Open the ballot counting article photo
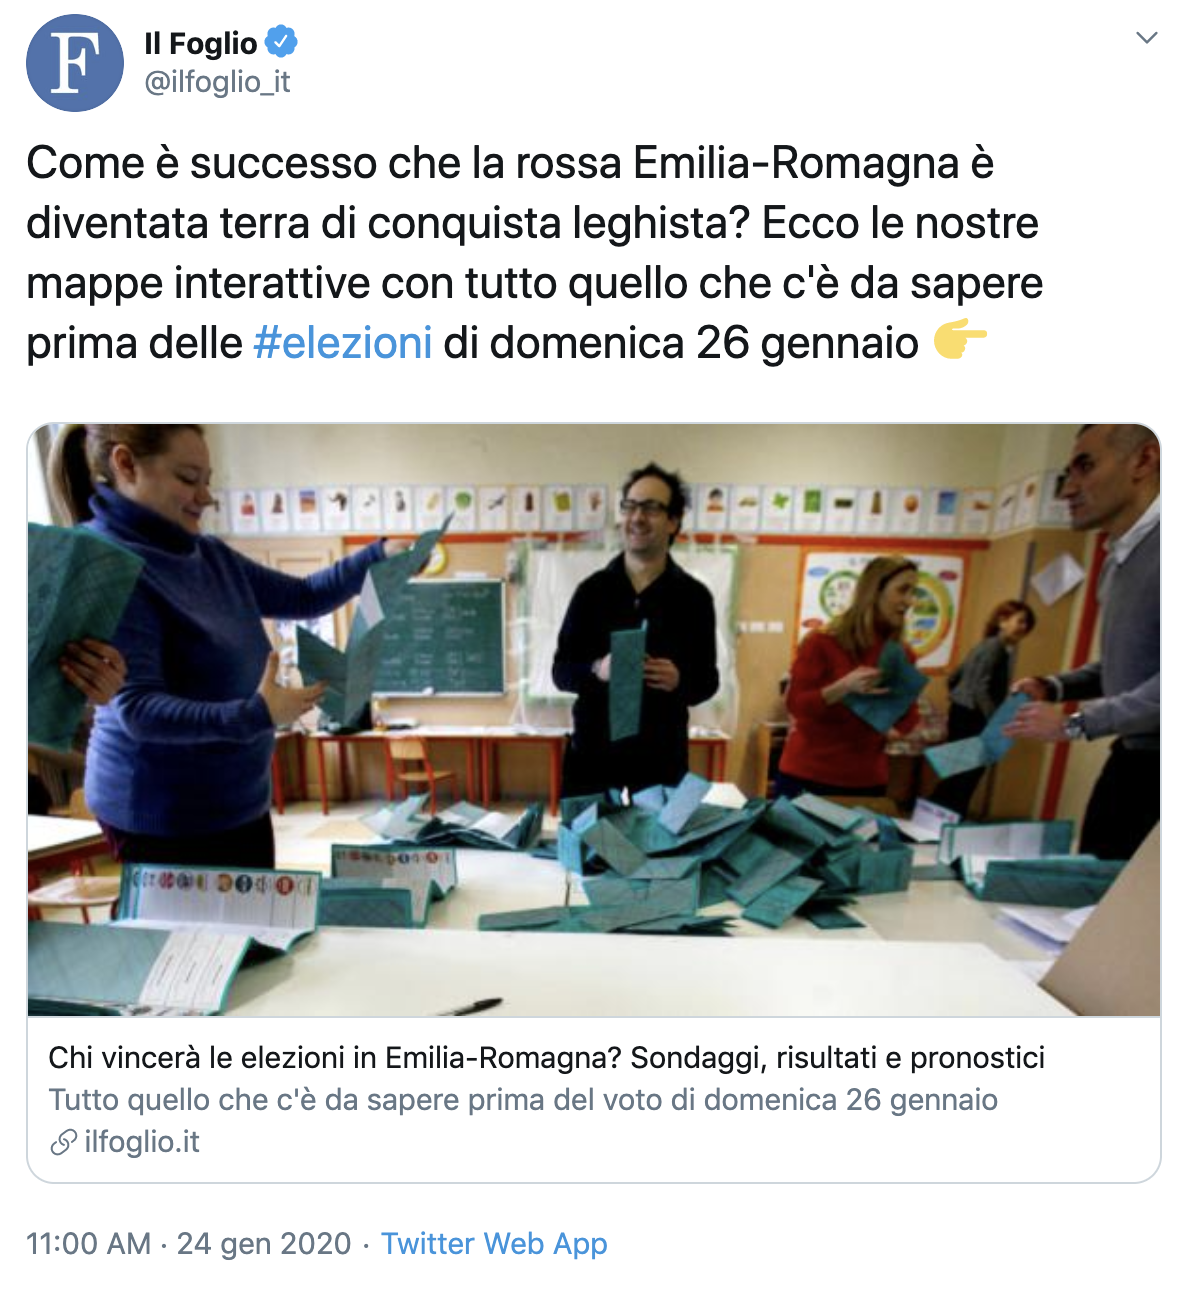This screenshot has height=1292, width=1190. click(594, 720)
